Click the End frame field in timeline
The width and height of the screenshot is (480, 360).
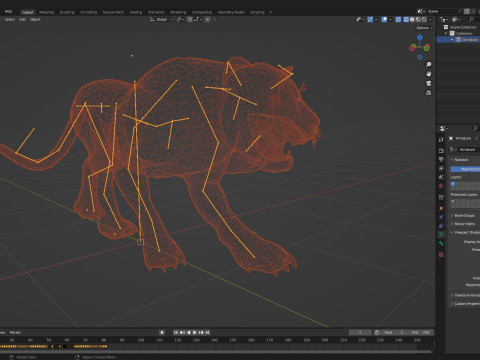420,332
